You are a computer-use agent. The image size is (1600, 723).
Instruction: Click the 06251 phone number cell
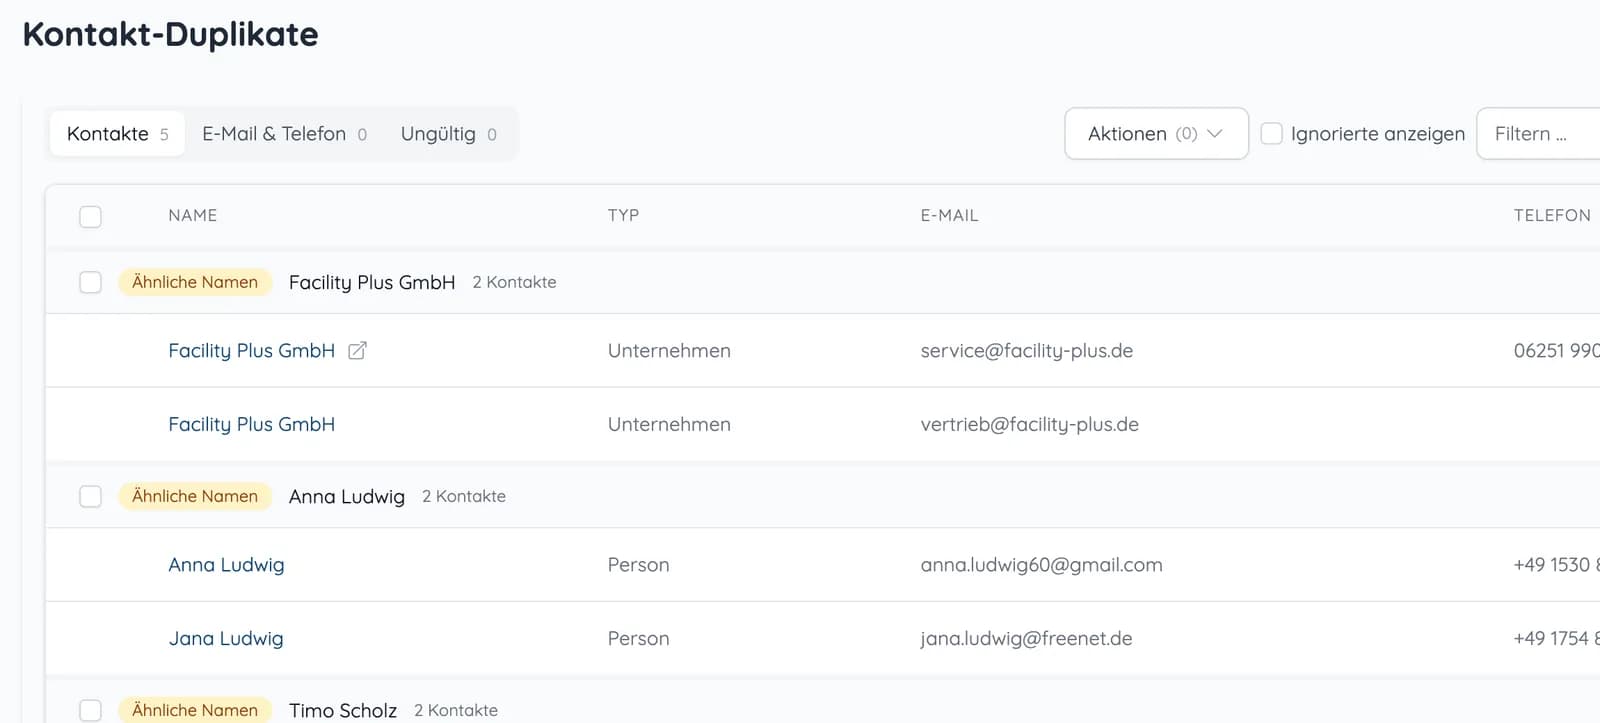[x=1556, y=351]
